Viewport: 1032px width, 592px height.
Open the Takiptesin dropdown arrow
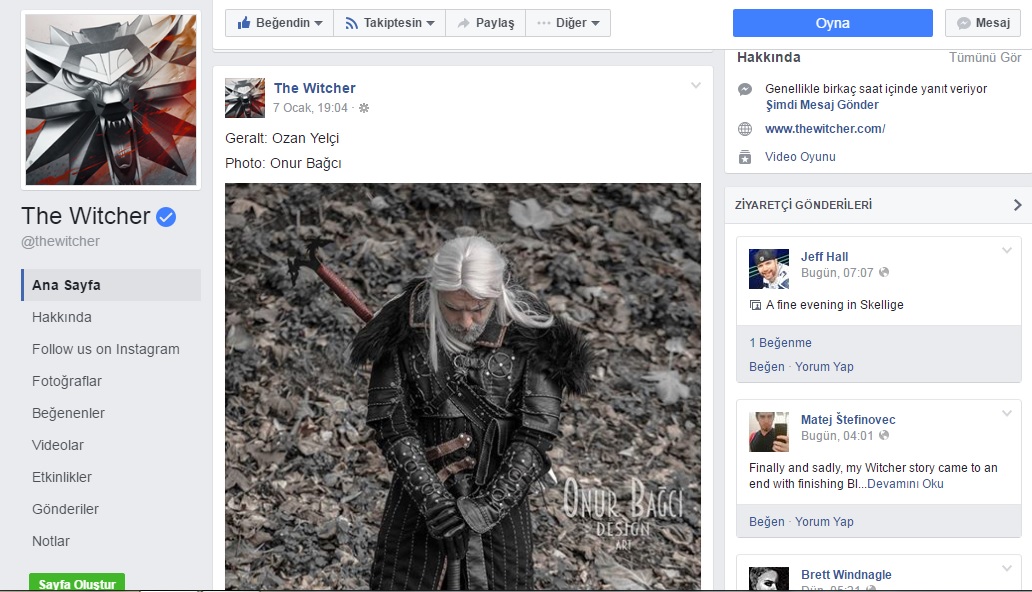click(430, 23)
